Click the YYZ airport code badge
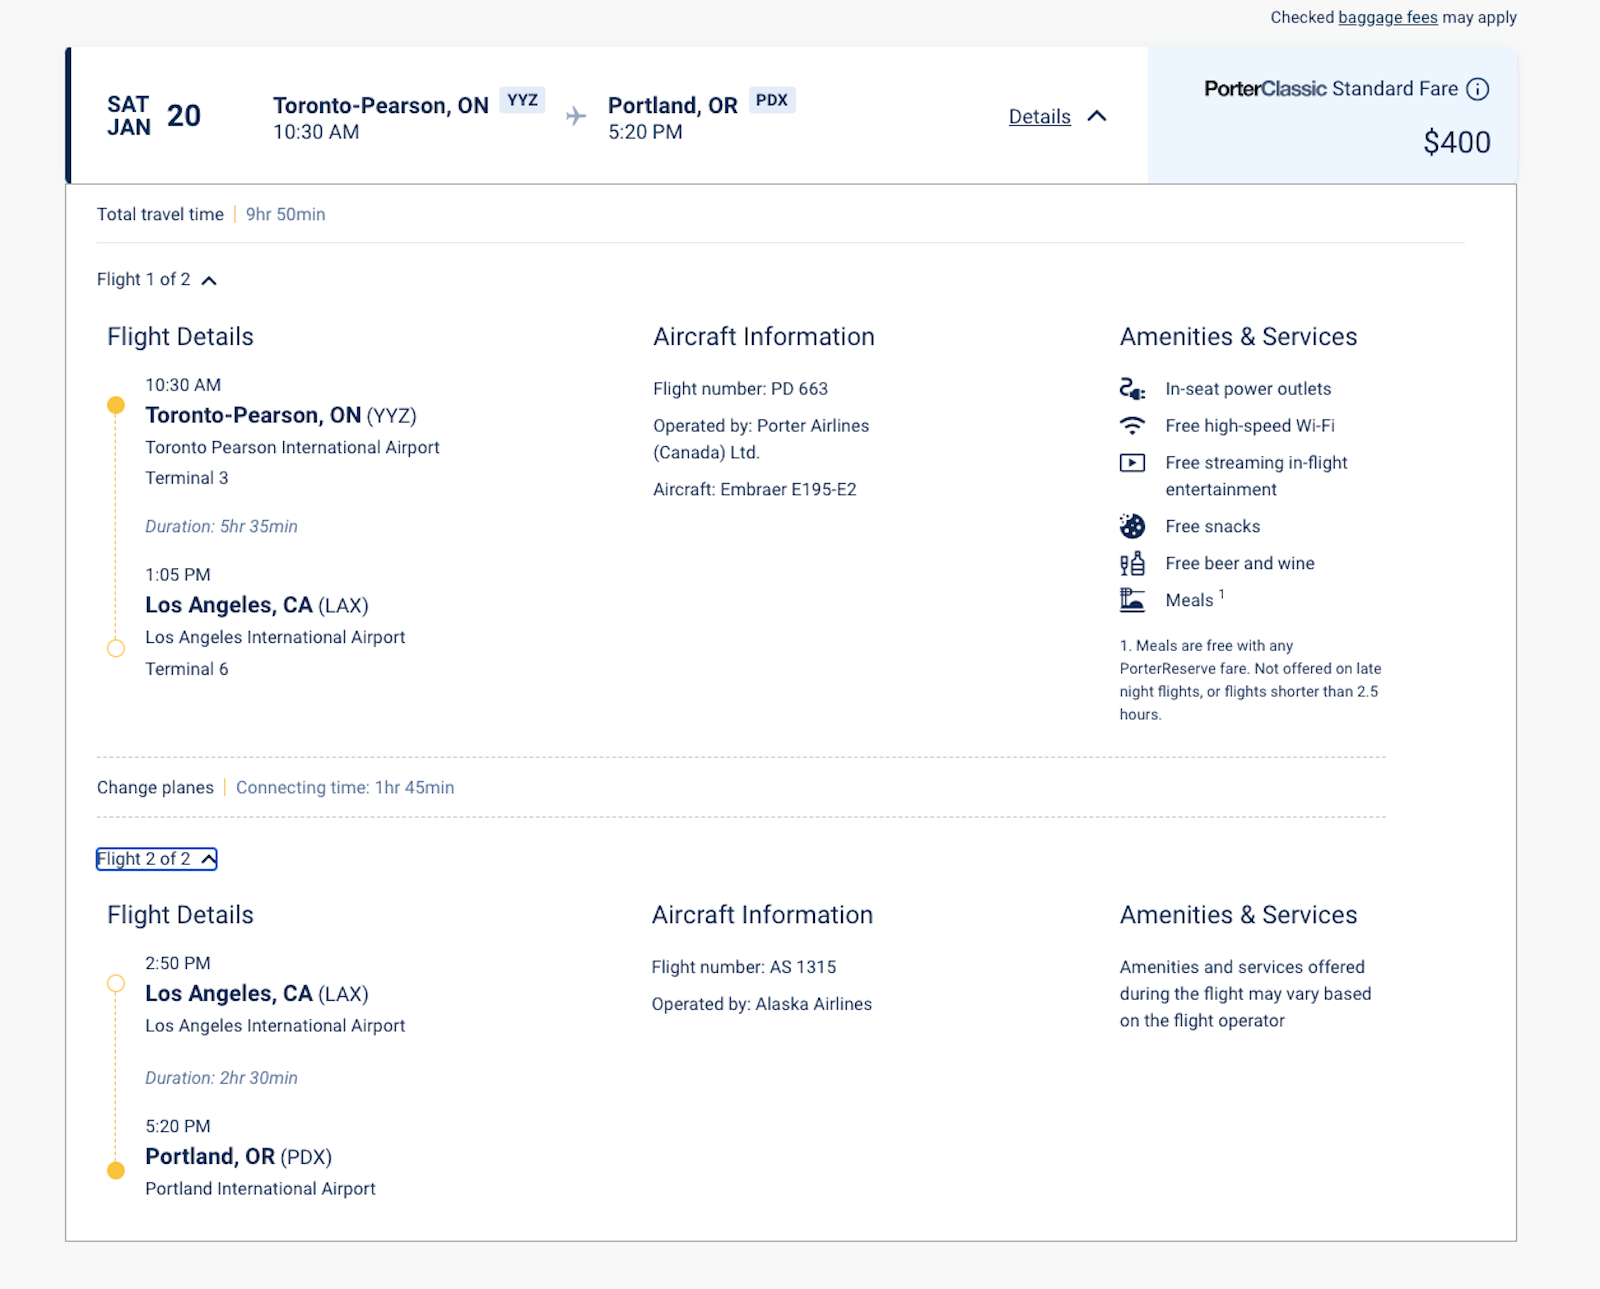Screen dimensions: 1600x1289 point(522,100)
